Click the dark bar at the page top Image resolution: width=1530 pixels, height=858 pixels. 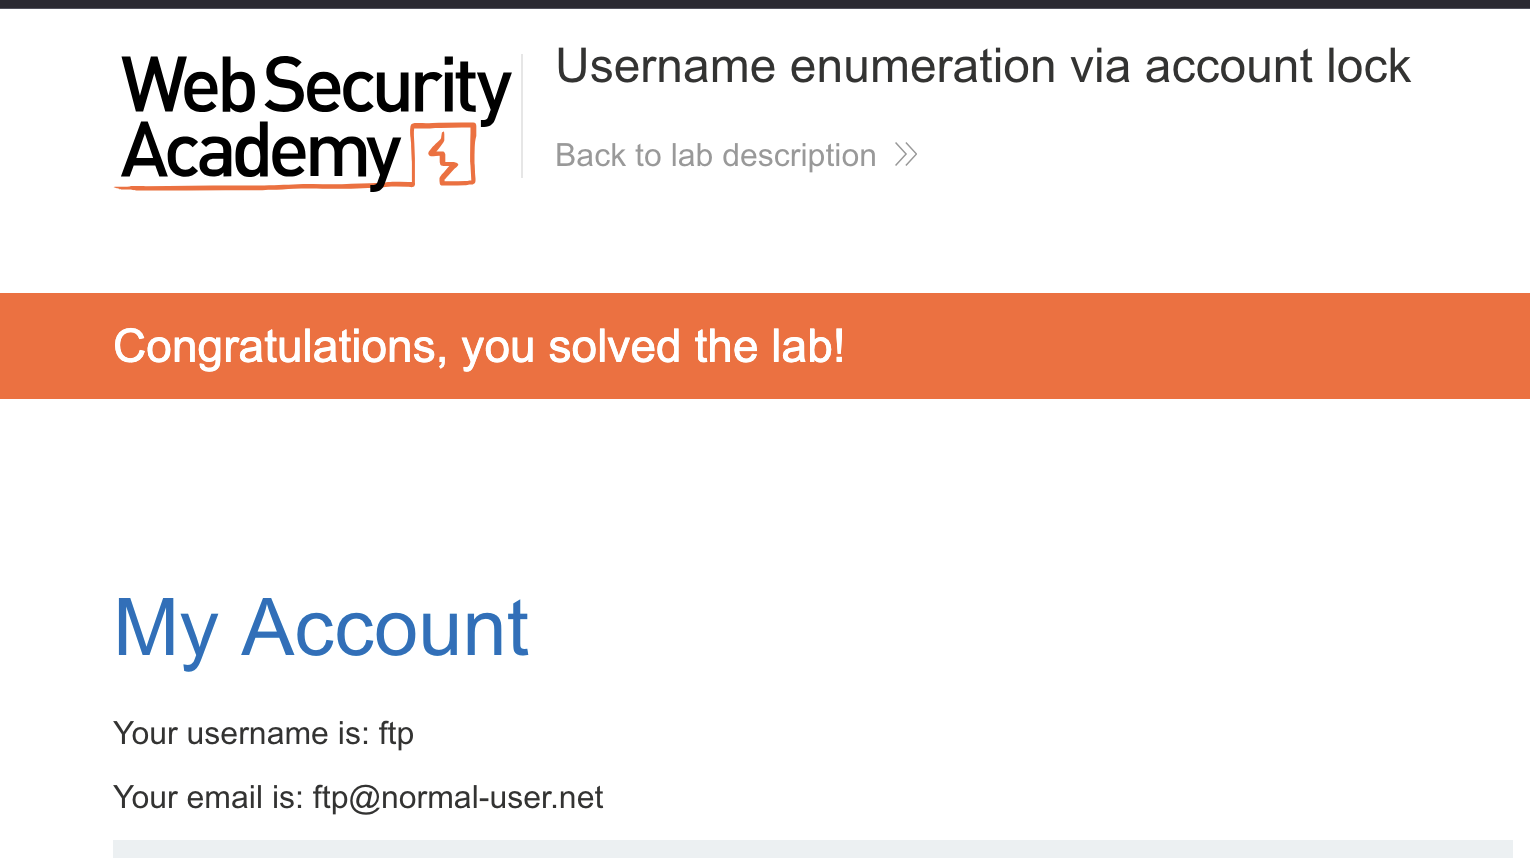(x=765, y=4)
